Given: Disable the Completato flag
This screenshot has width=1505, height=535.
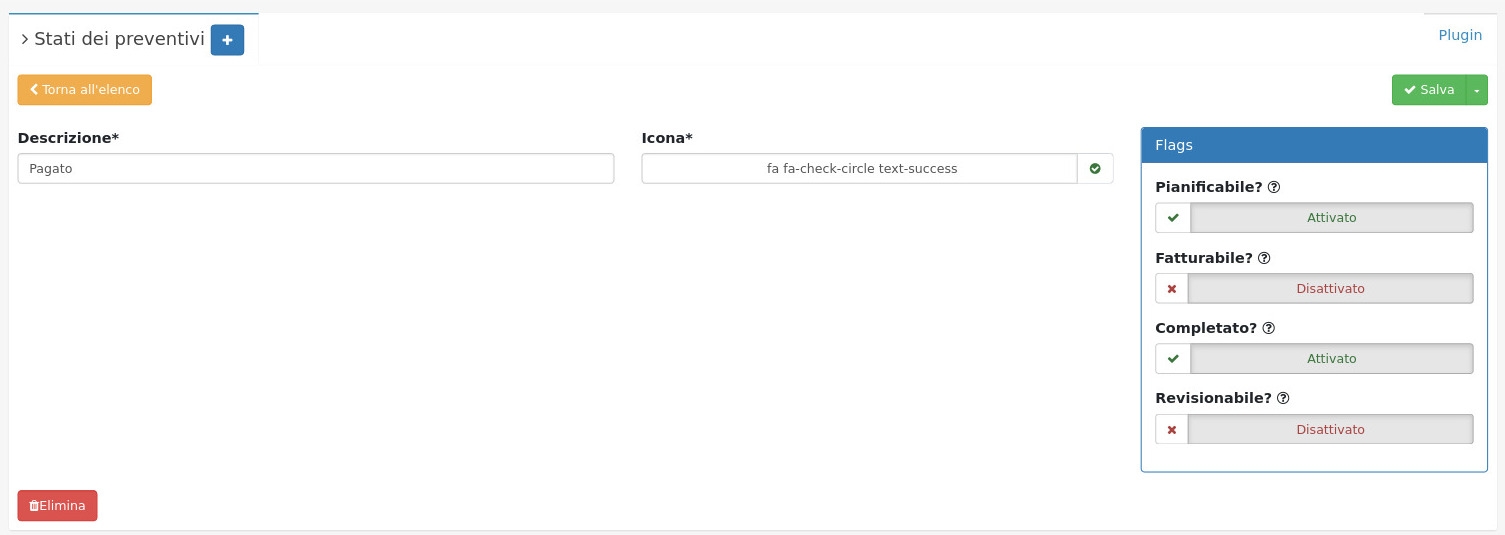Looking at the screenshot, I should coord(1331,359).
